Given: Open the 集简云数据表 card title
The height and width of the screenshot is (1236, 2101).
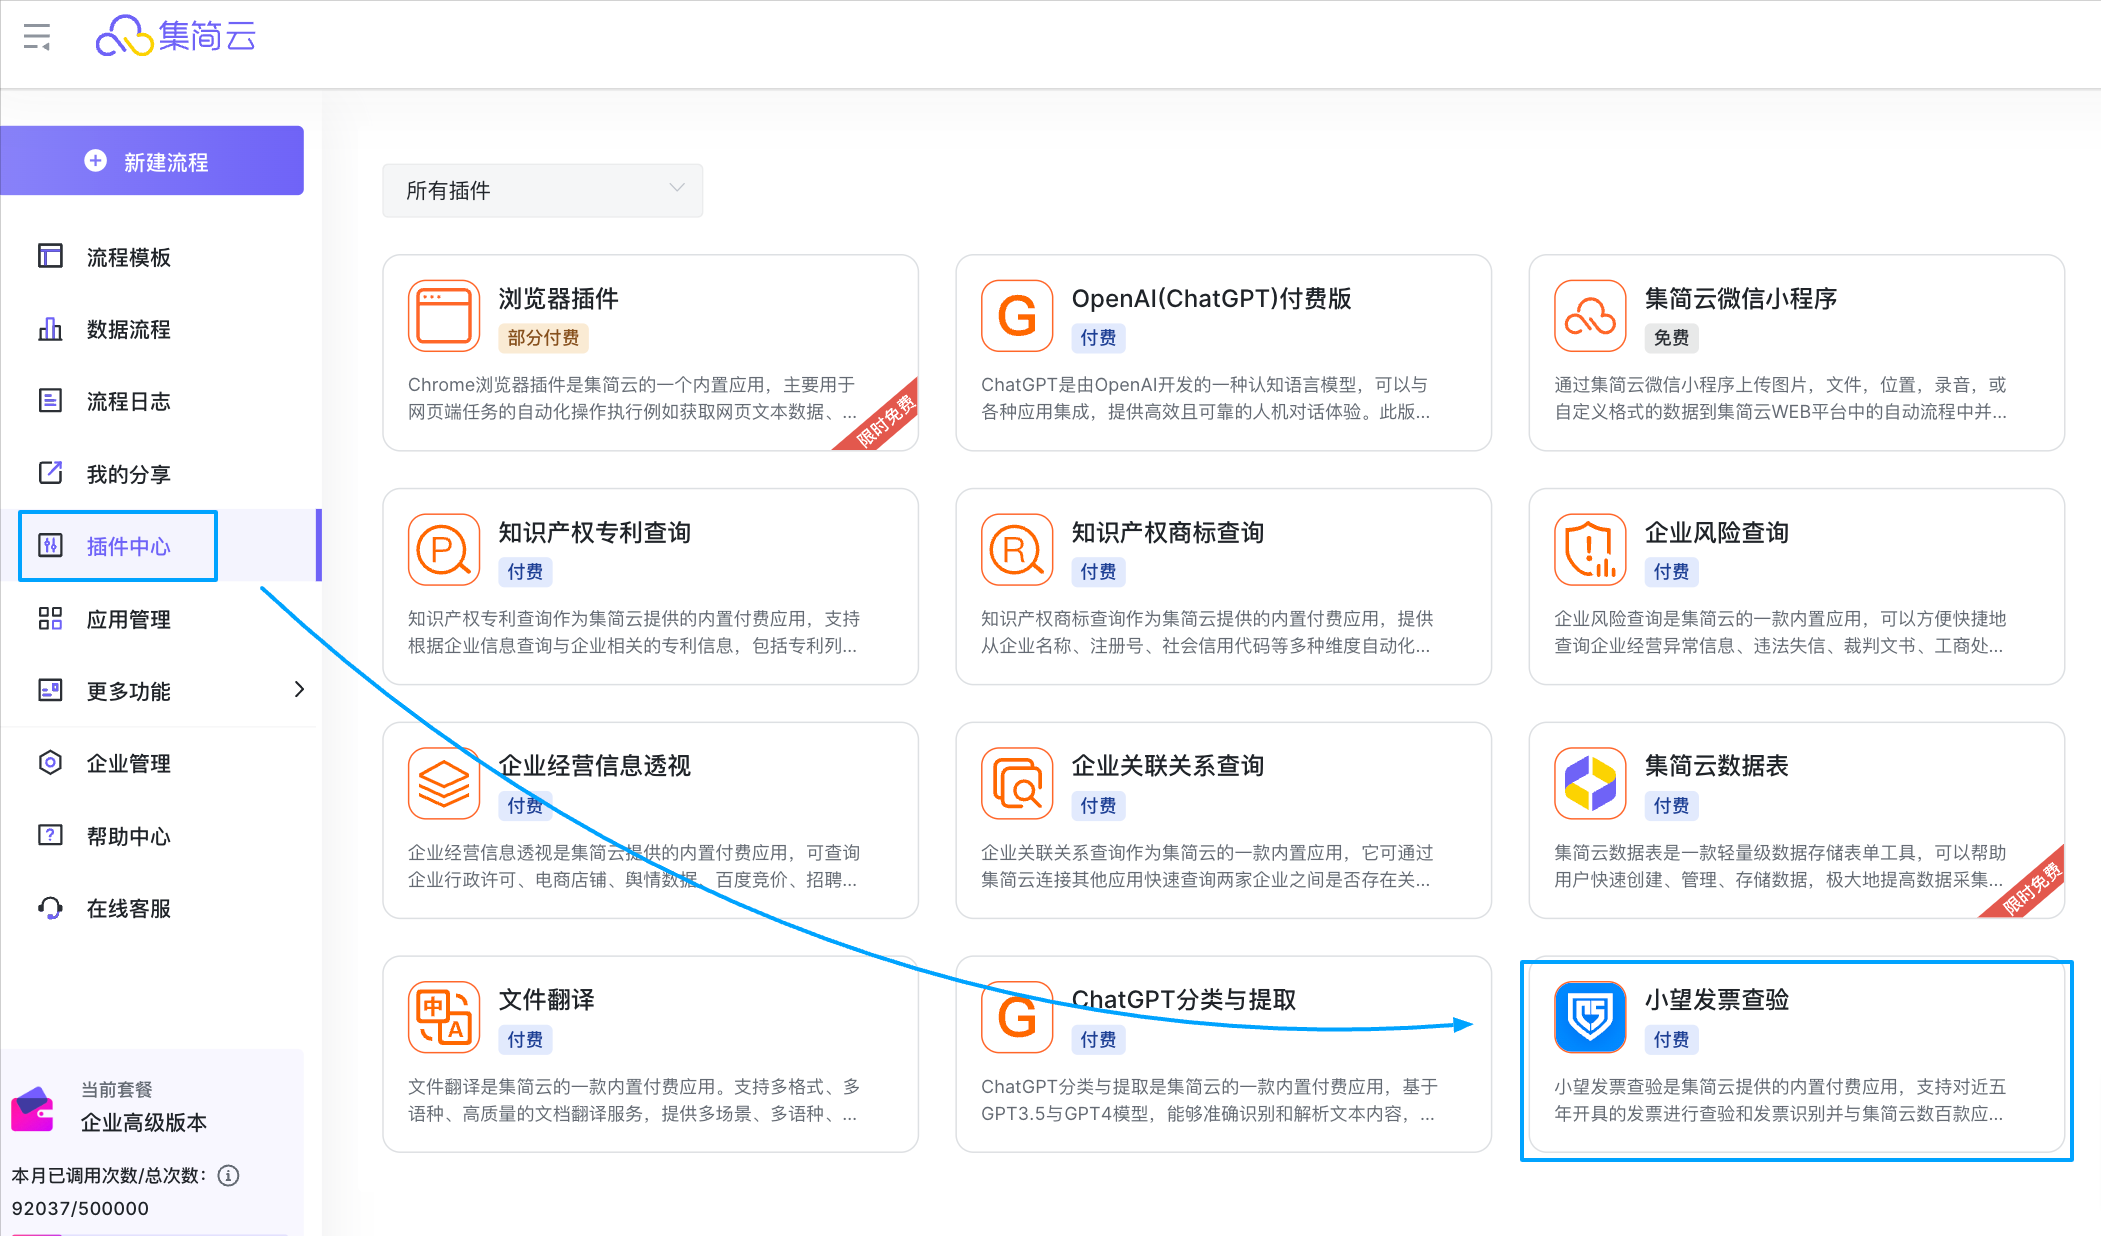Looking at the screenshot, I should 1716,765.
